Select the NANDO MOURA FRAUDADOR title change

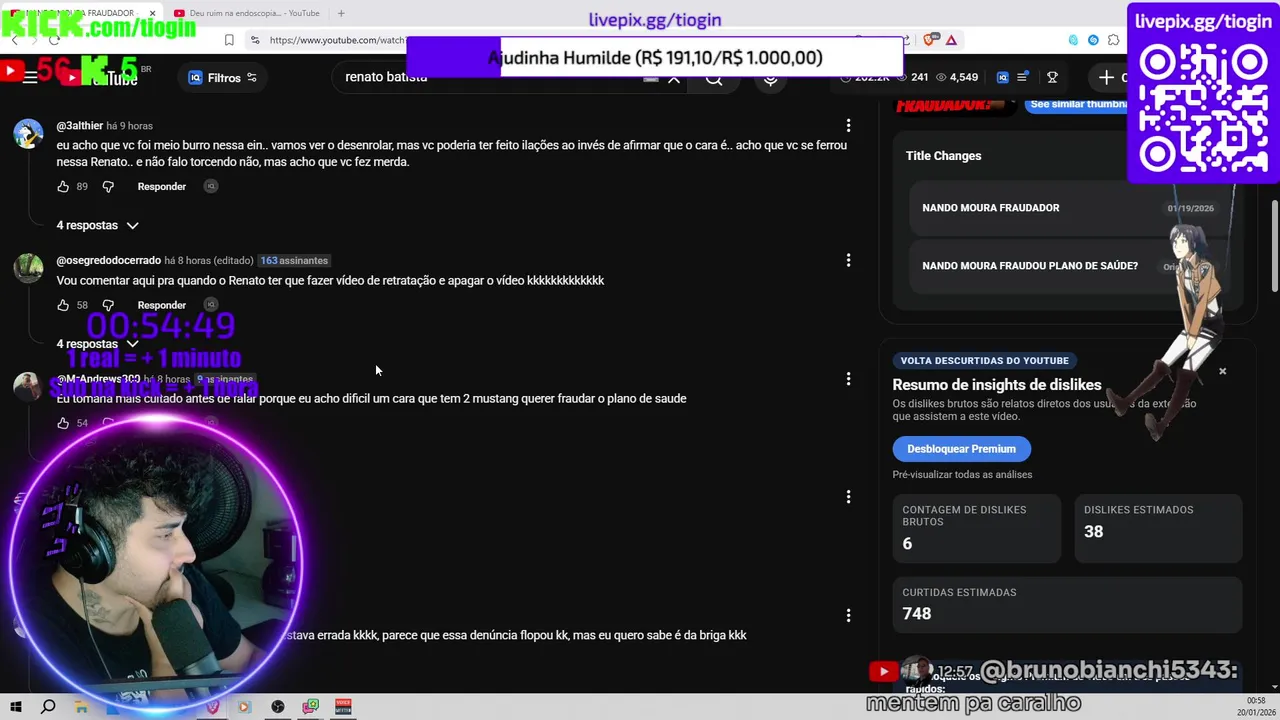[x=1067, y=208]
